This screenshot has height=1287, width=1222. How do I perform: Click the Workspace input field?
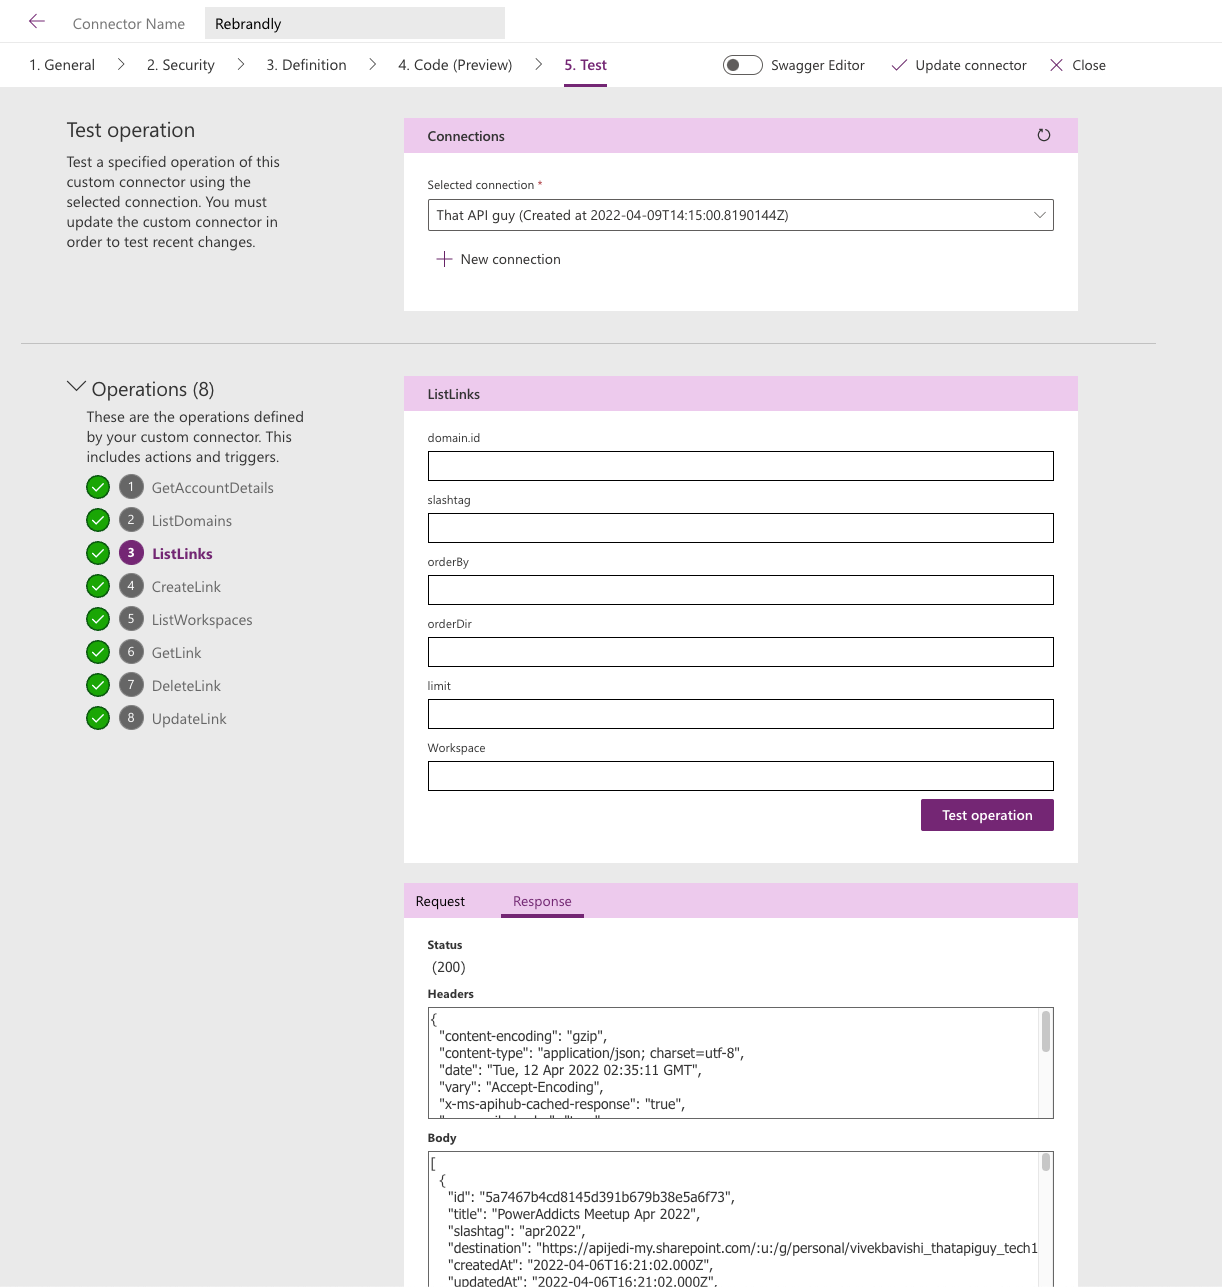click(740, 776)
